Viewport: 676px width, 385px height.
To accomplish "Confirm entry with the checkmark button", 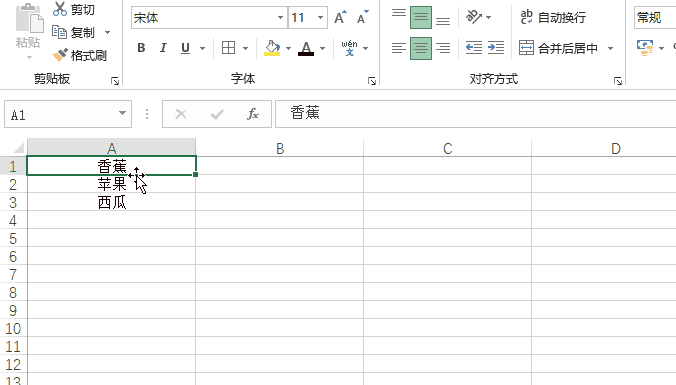I will pos(217,114).
